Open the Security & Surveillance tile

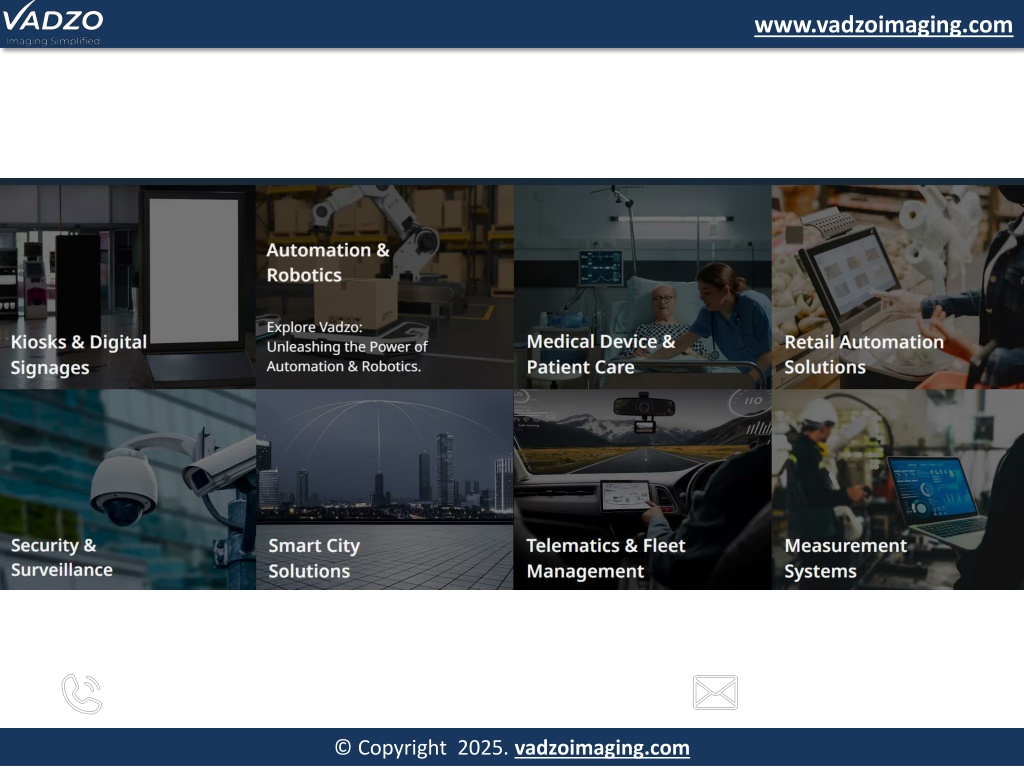128,489
